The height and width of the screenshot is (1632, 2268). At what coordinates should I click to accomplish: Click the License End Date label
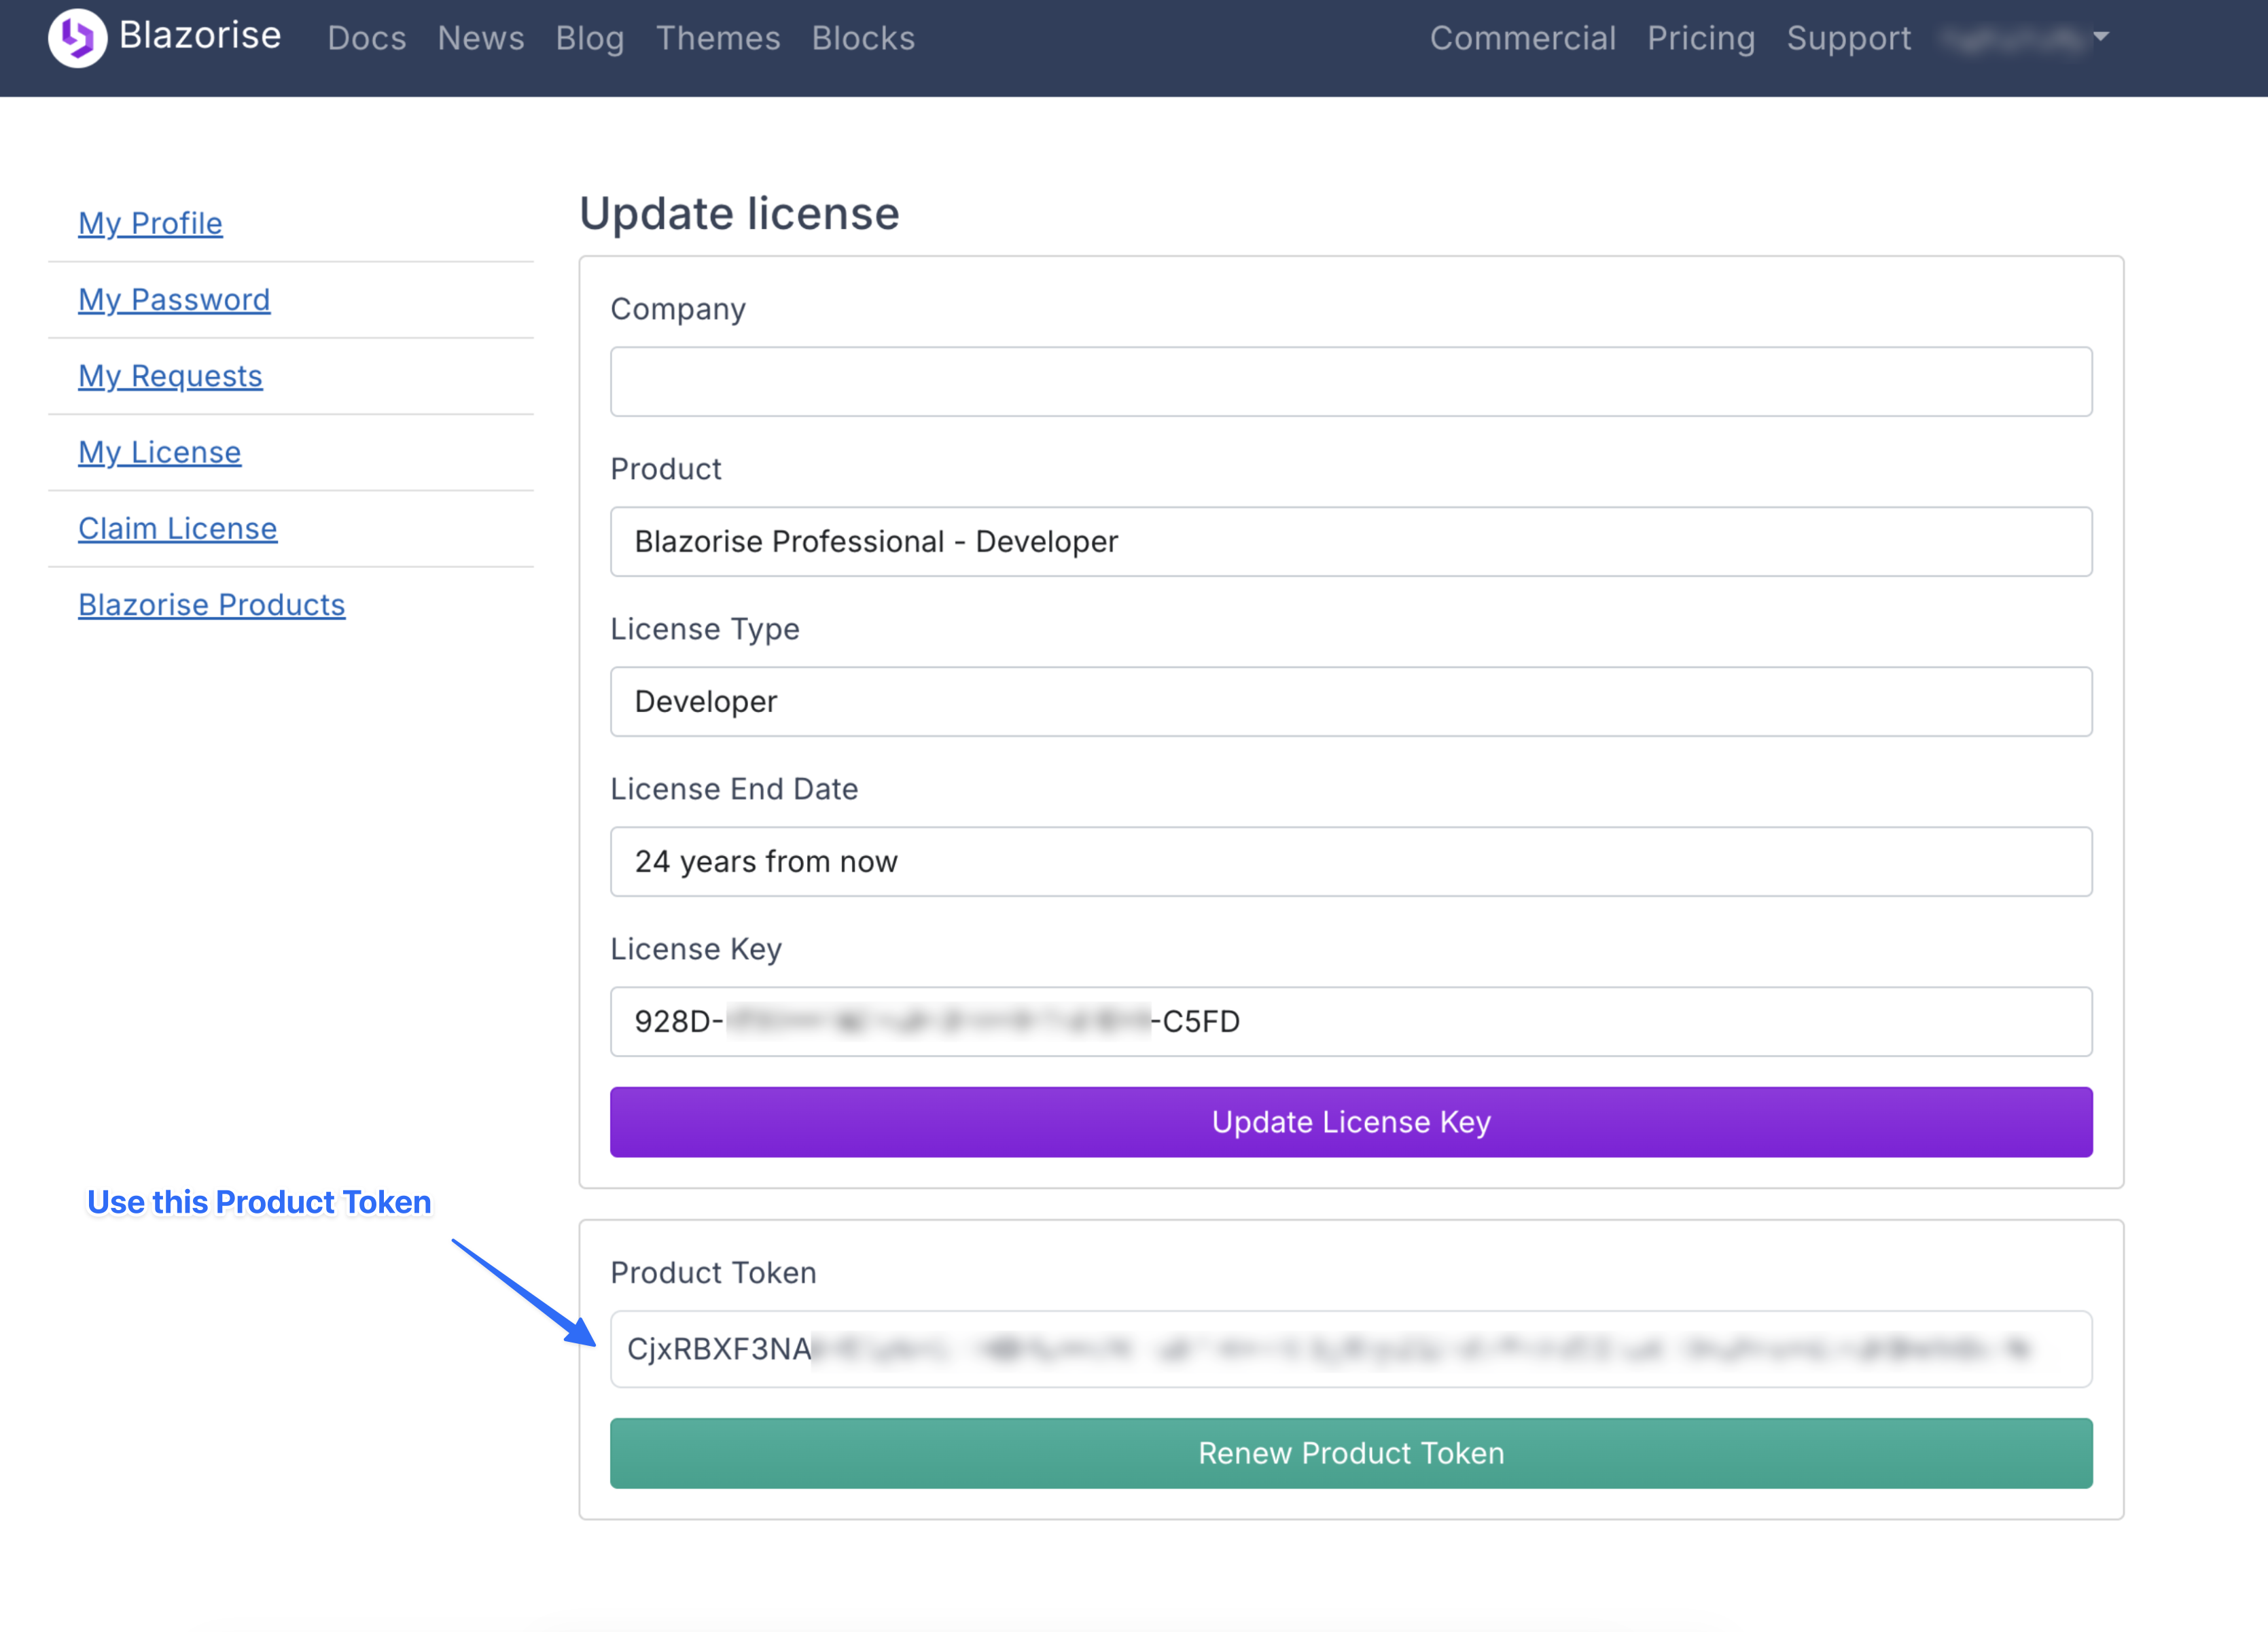pyautogui.click(x=734, y=789)
